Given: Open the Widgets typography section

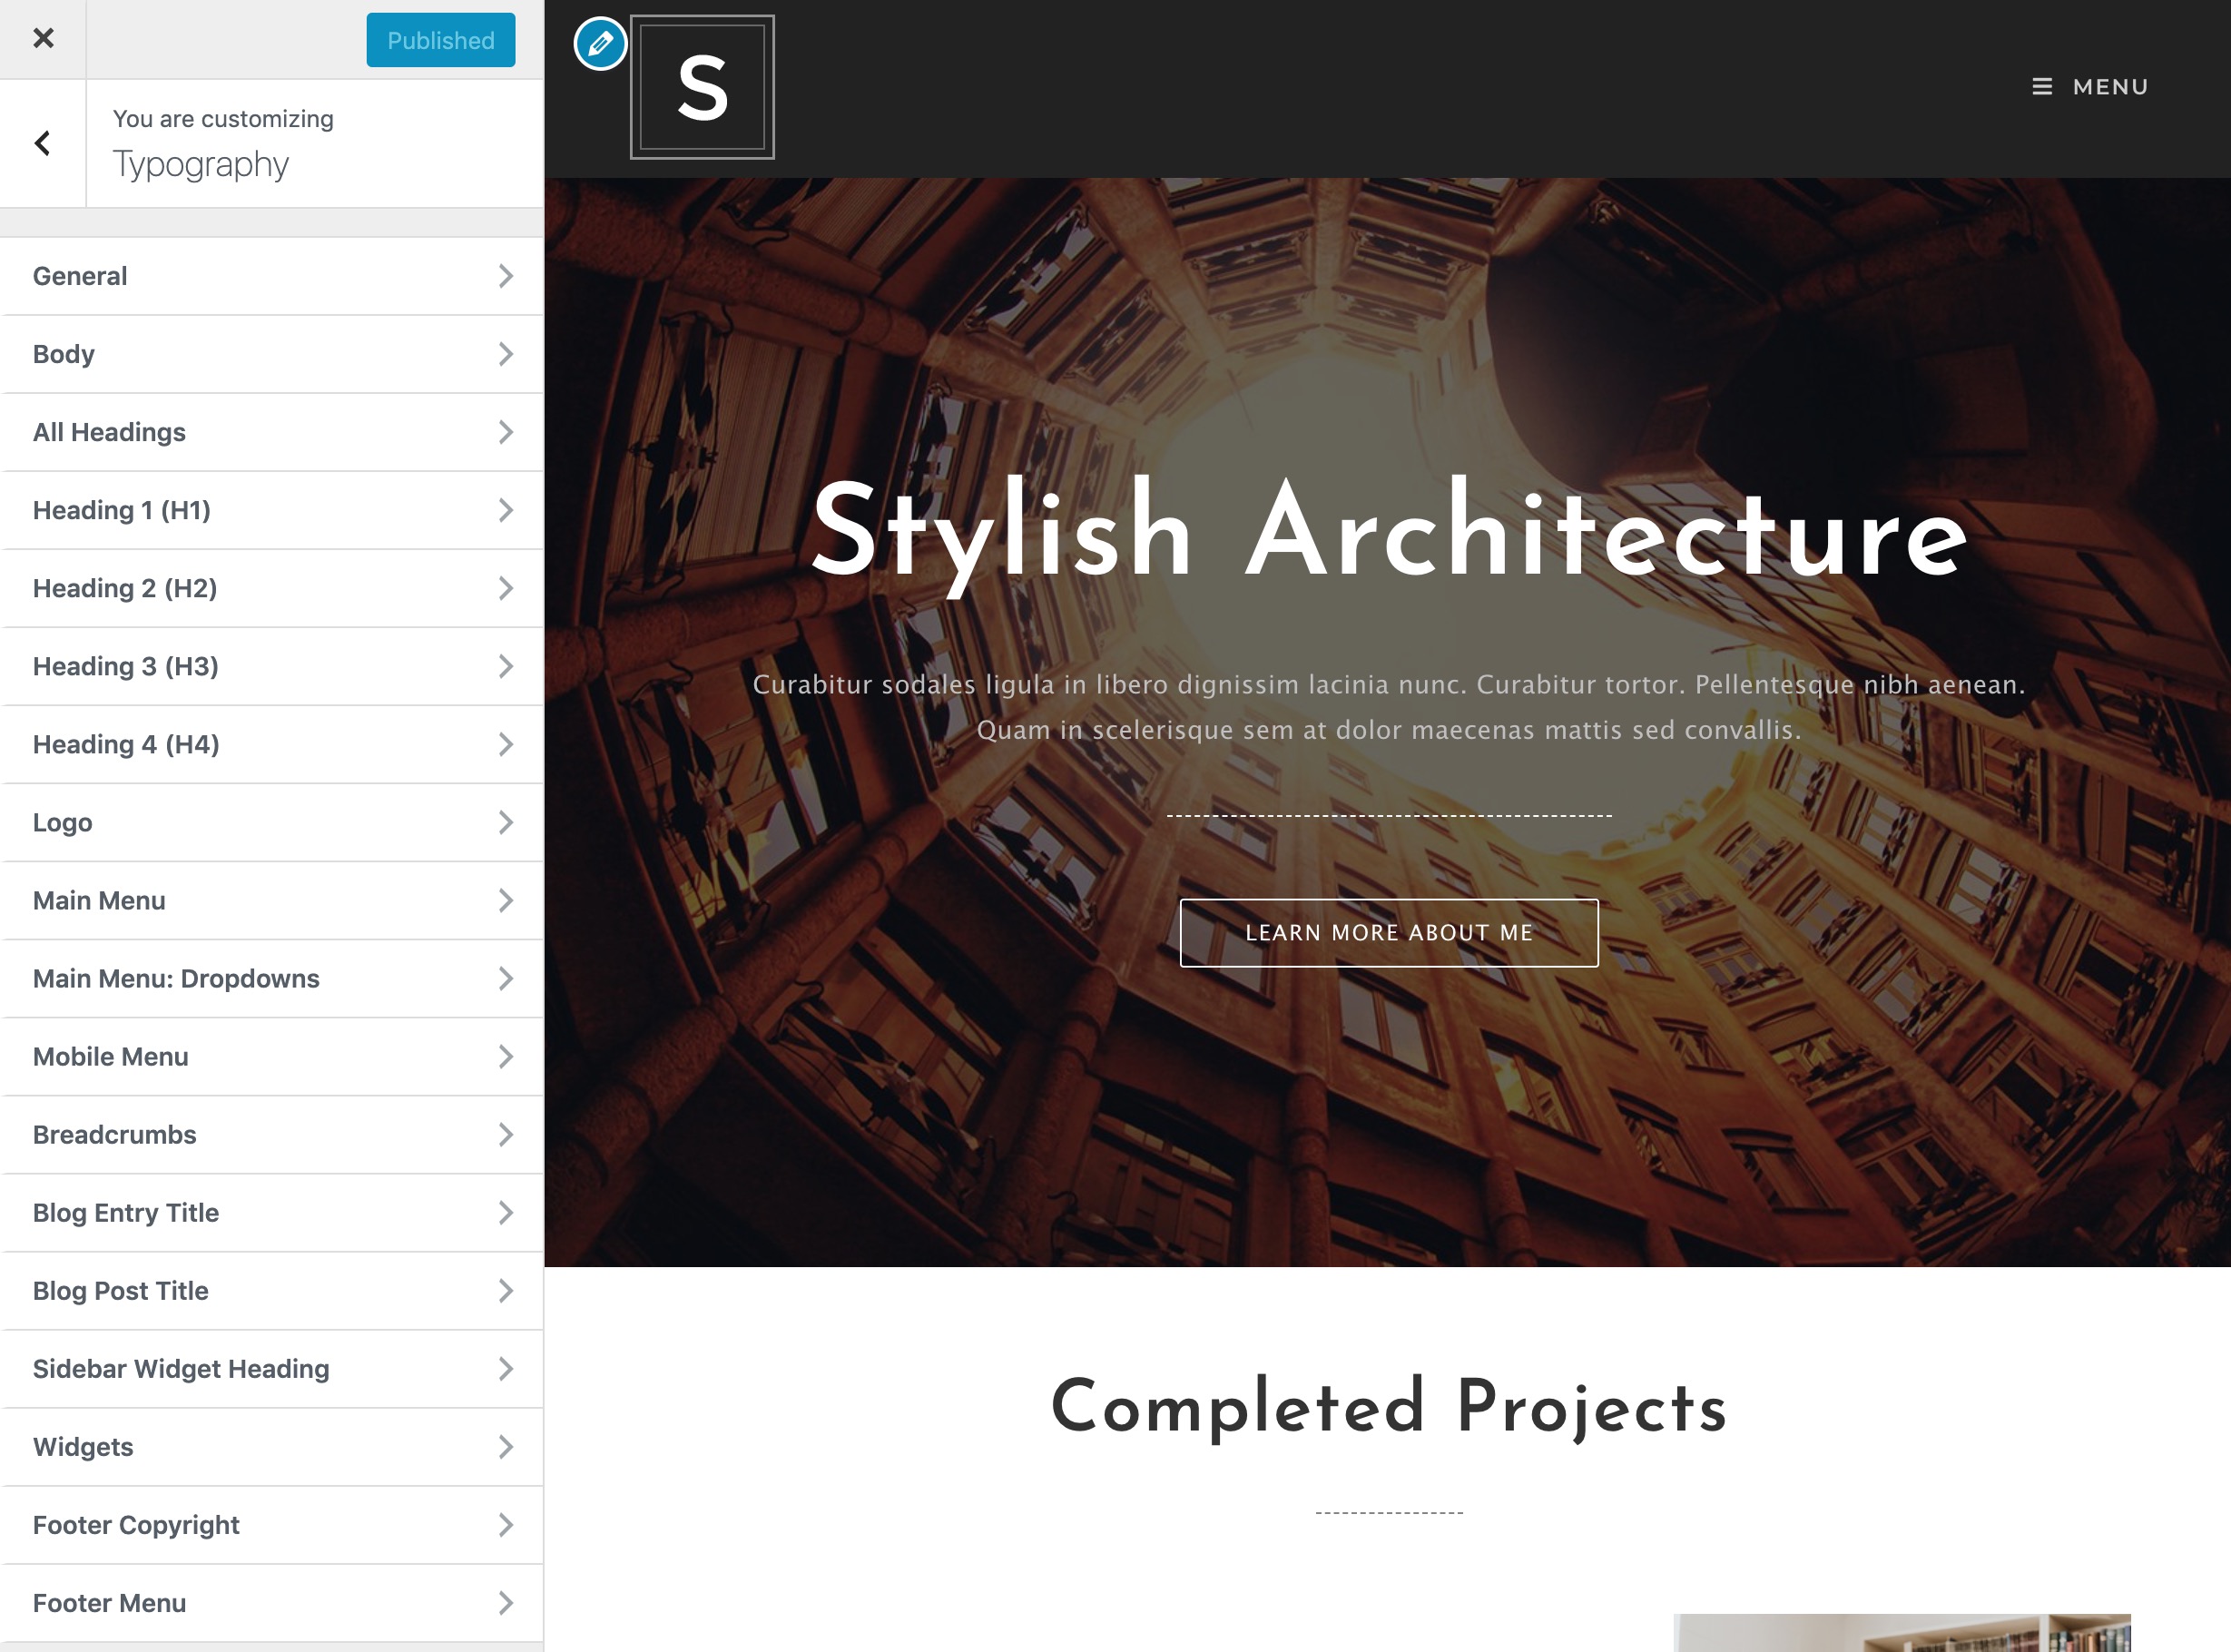Looking at the screenshot, I should [272, 1447].
